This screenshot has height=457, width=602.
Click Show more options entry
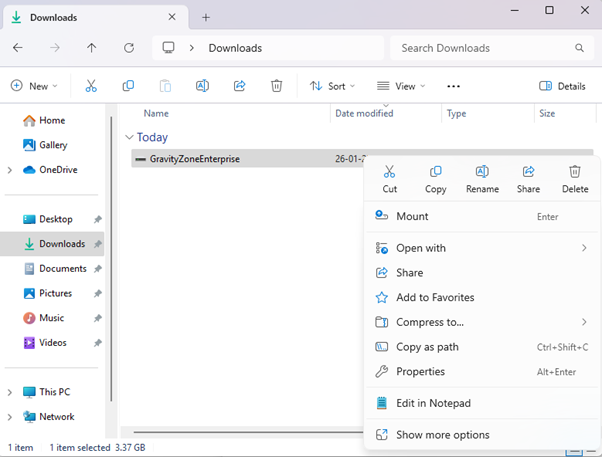[442, 435]
